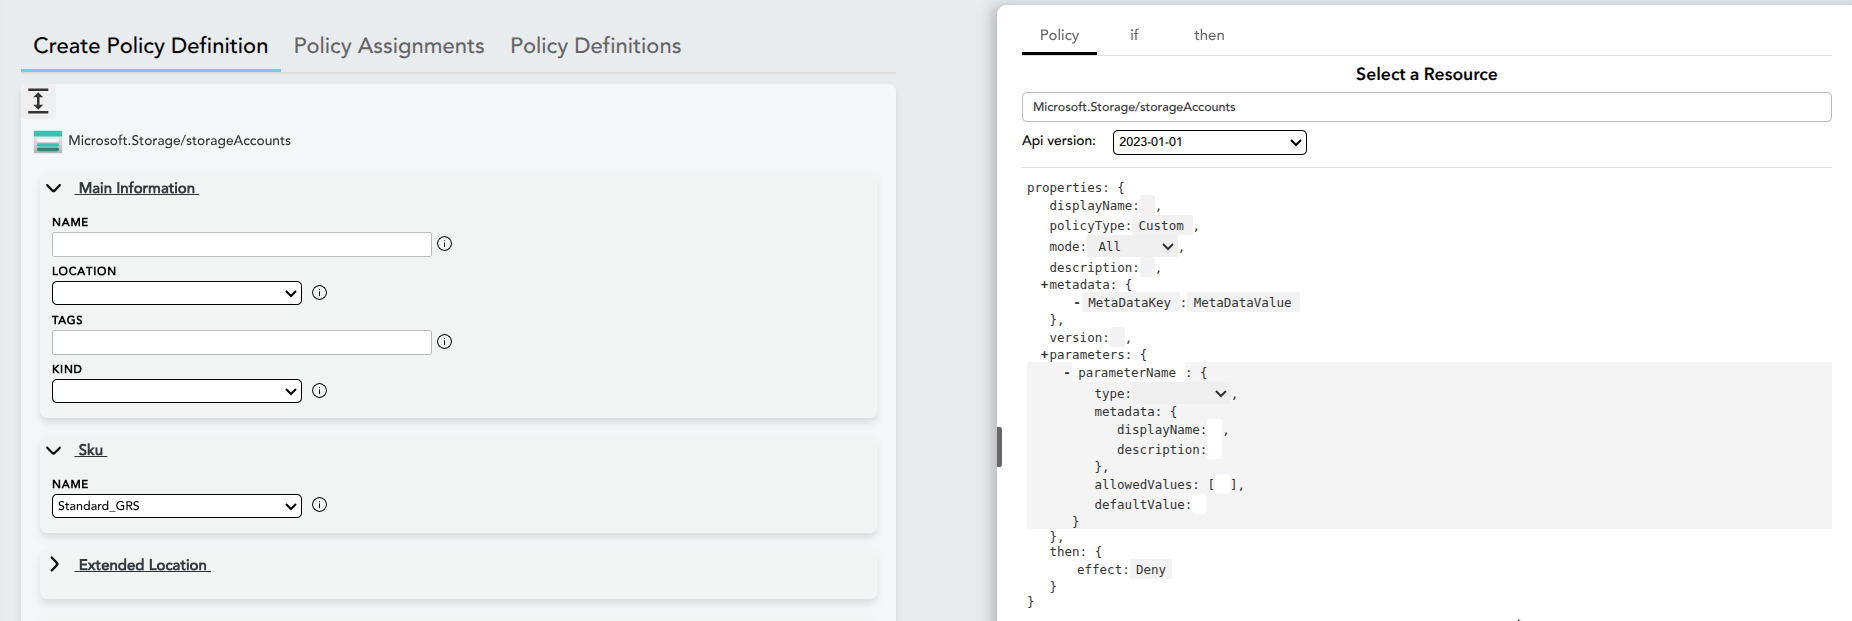Viewport: 1852px width, 621px height.
Task: Open the Api version 2023-01-01 dropdown
Action: (1210, 142)
